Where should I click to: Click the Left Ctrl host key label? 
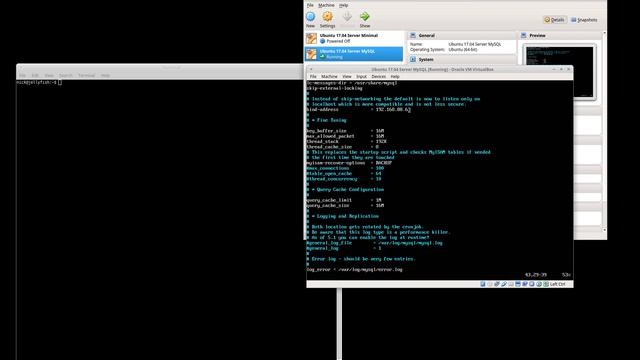[558, 284]
